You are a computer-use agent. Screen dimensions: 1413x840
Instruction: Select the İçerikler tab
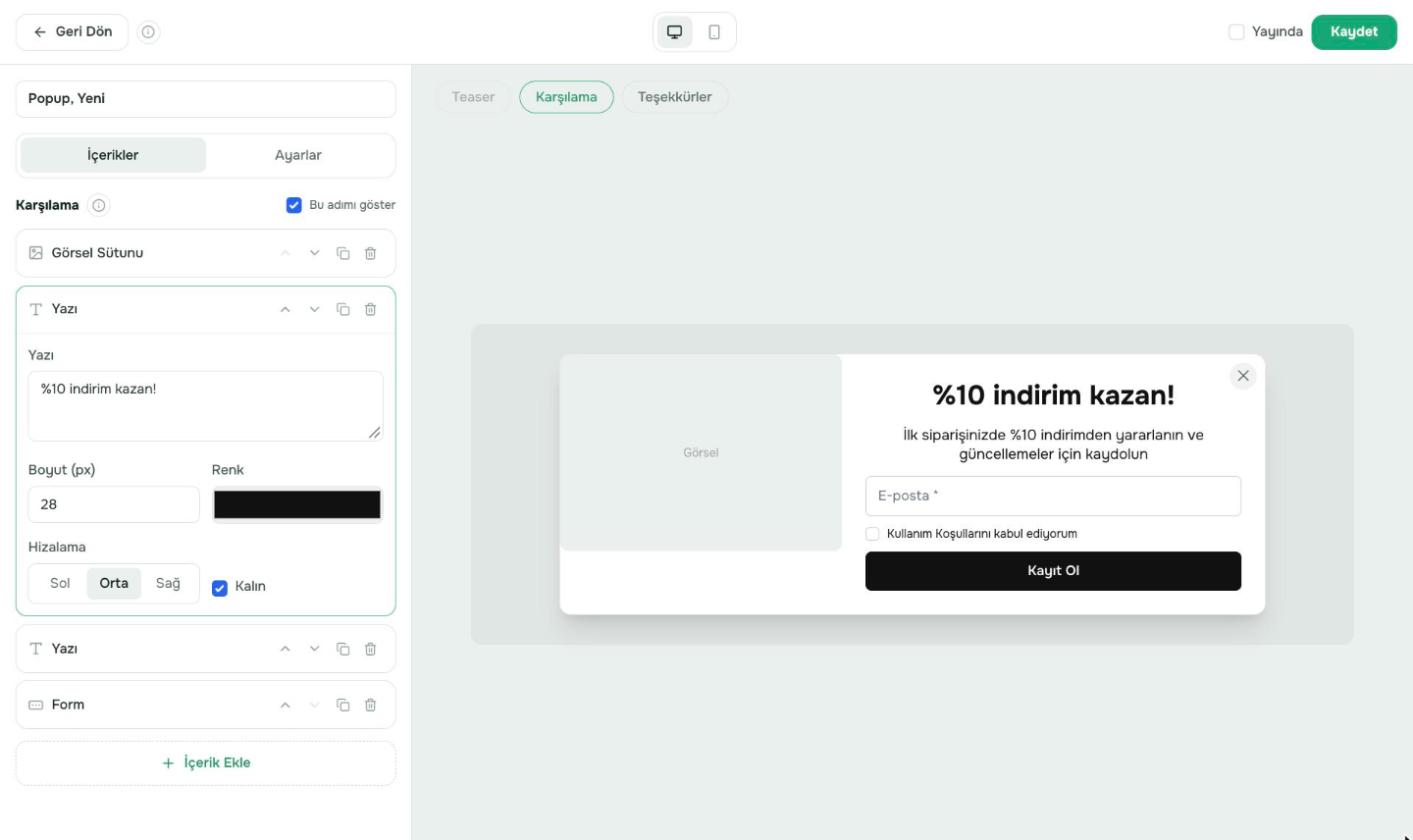point(113,155)
